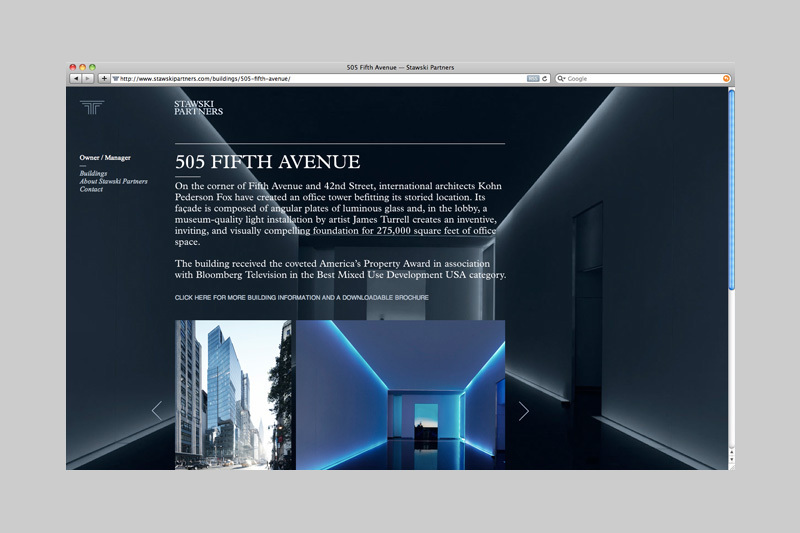Viewport: 800px width, 533px height.
Task: Open the Contact navigation link
Action: pos(91,189)
